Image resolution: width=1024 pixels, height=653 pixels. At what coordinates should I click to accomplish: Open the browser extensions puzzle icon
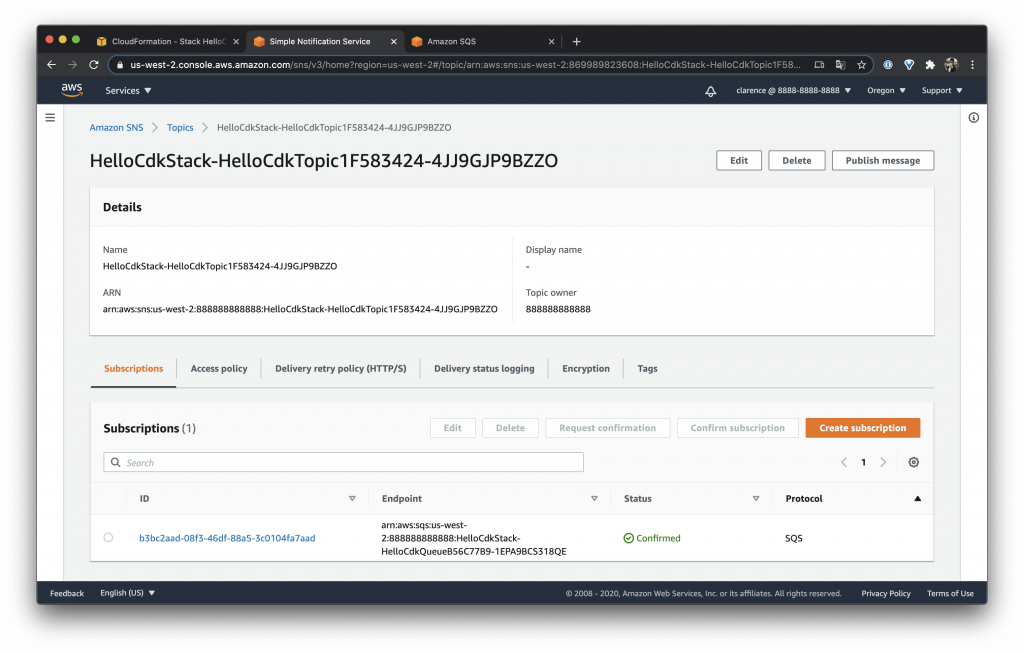pos(930,65)
